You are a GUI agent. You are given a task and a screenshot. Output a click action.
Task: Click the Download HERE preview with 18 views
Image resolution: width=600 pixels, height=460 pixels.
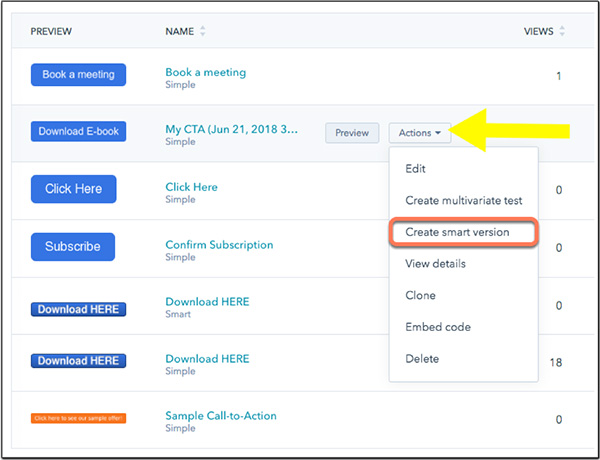coord(78,361)
